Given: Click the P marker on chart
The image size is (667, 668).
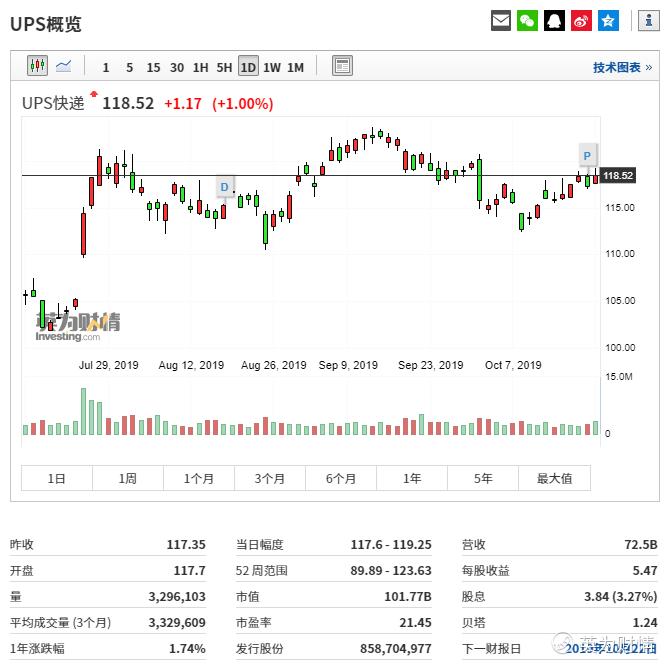Looking at the screenshot, I should click(x=587, y=156).
